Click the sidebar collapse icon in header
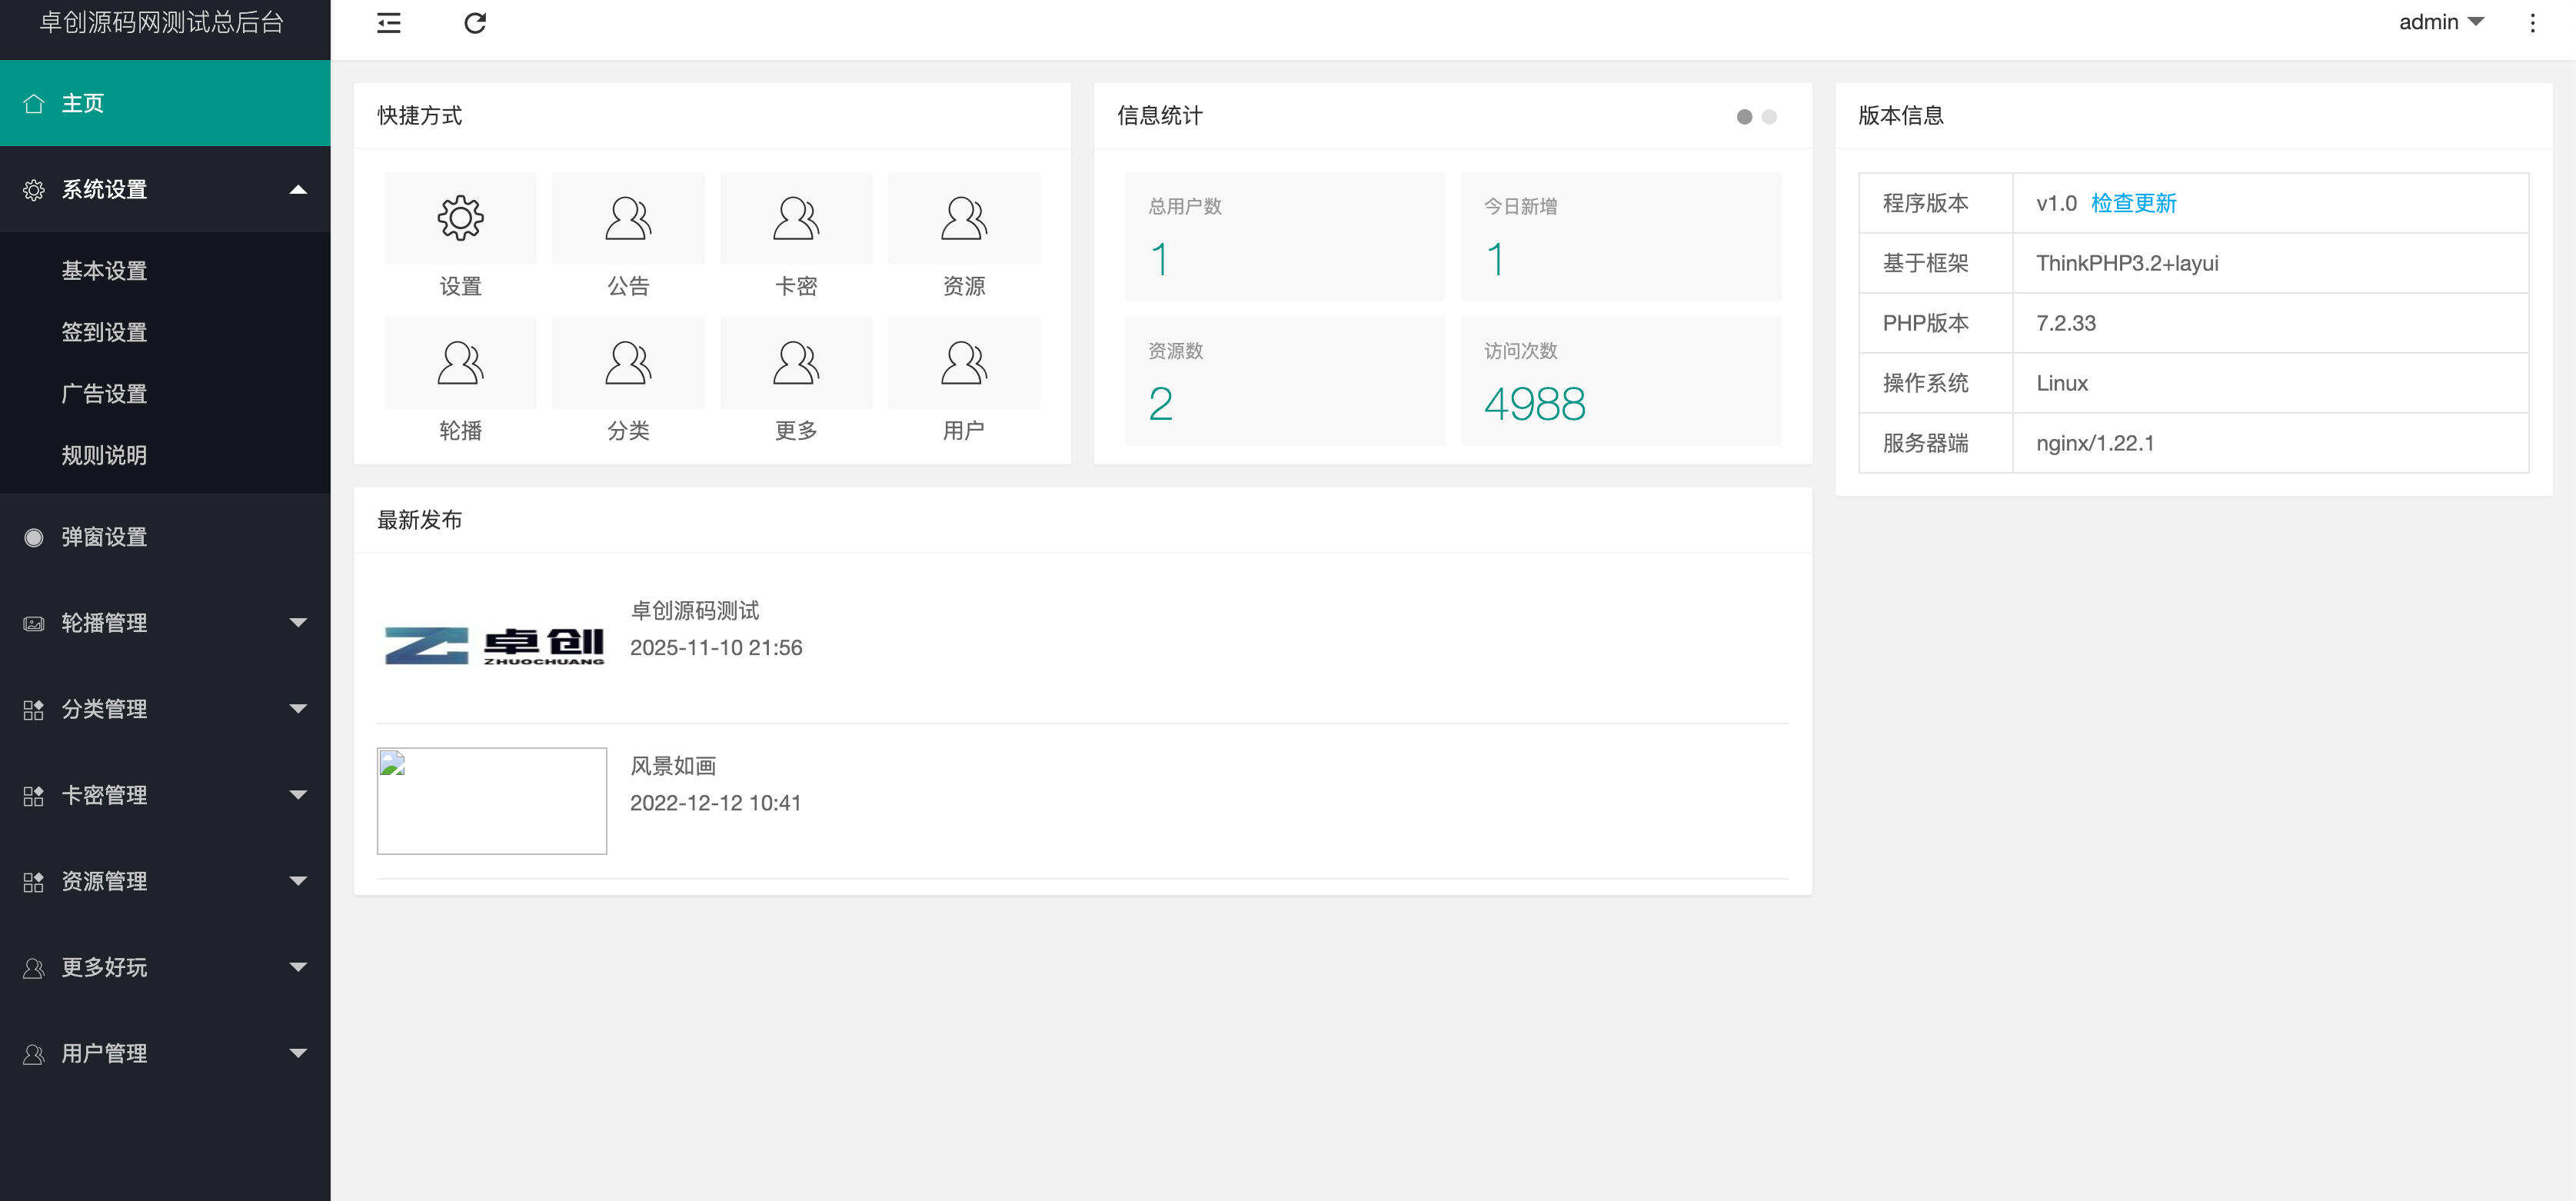Screen dimensions: 2576x1201 point(389,23)
